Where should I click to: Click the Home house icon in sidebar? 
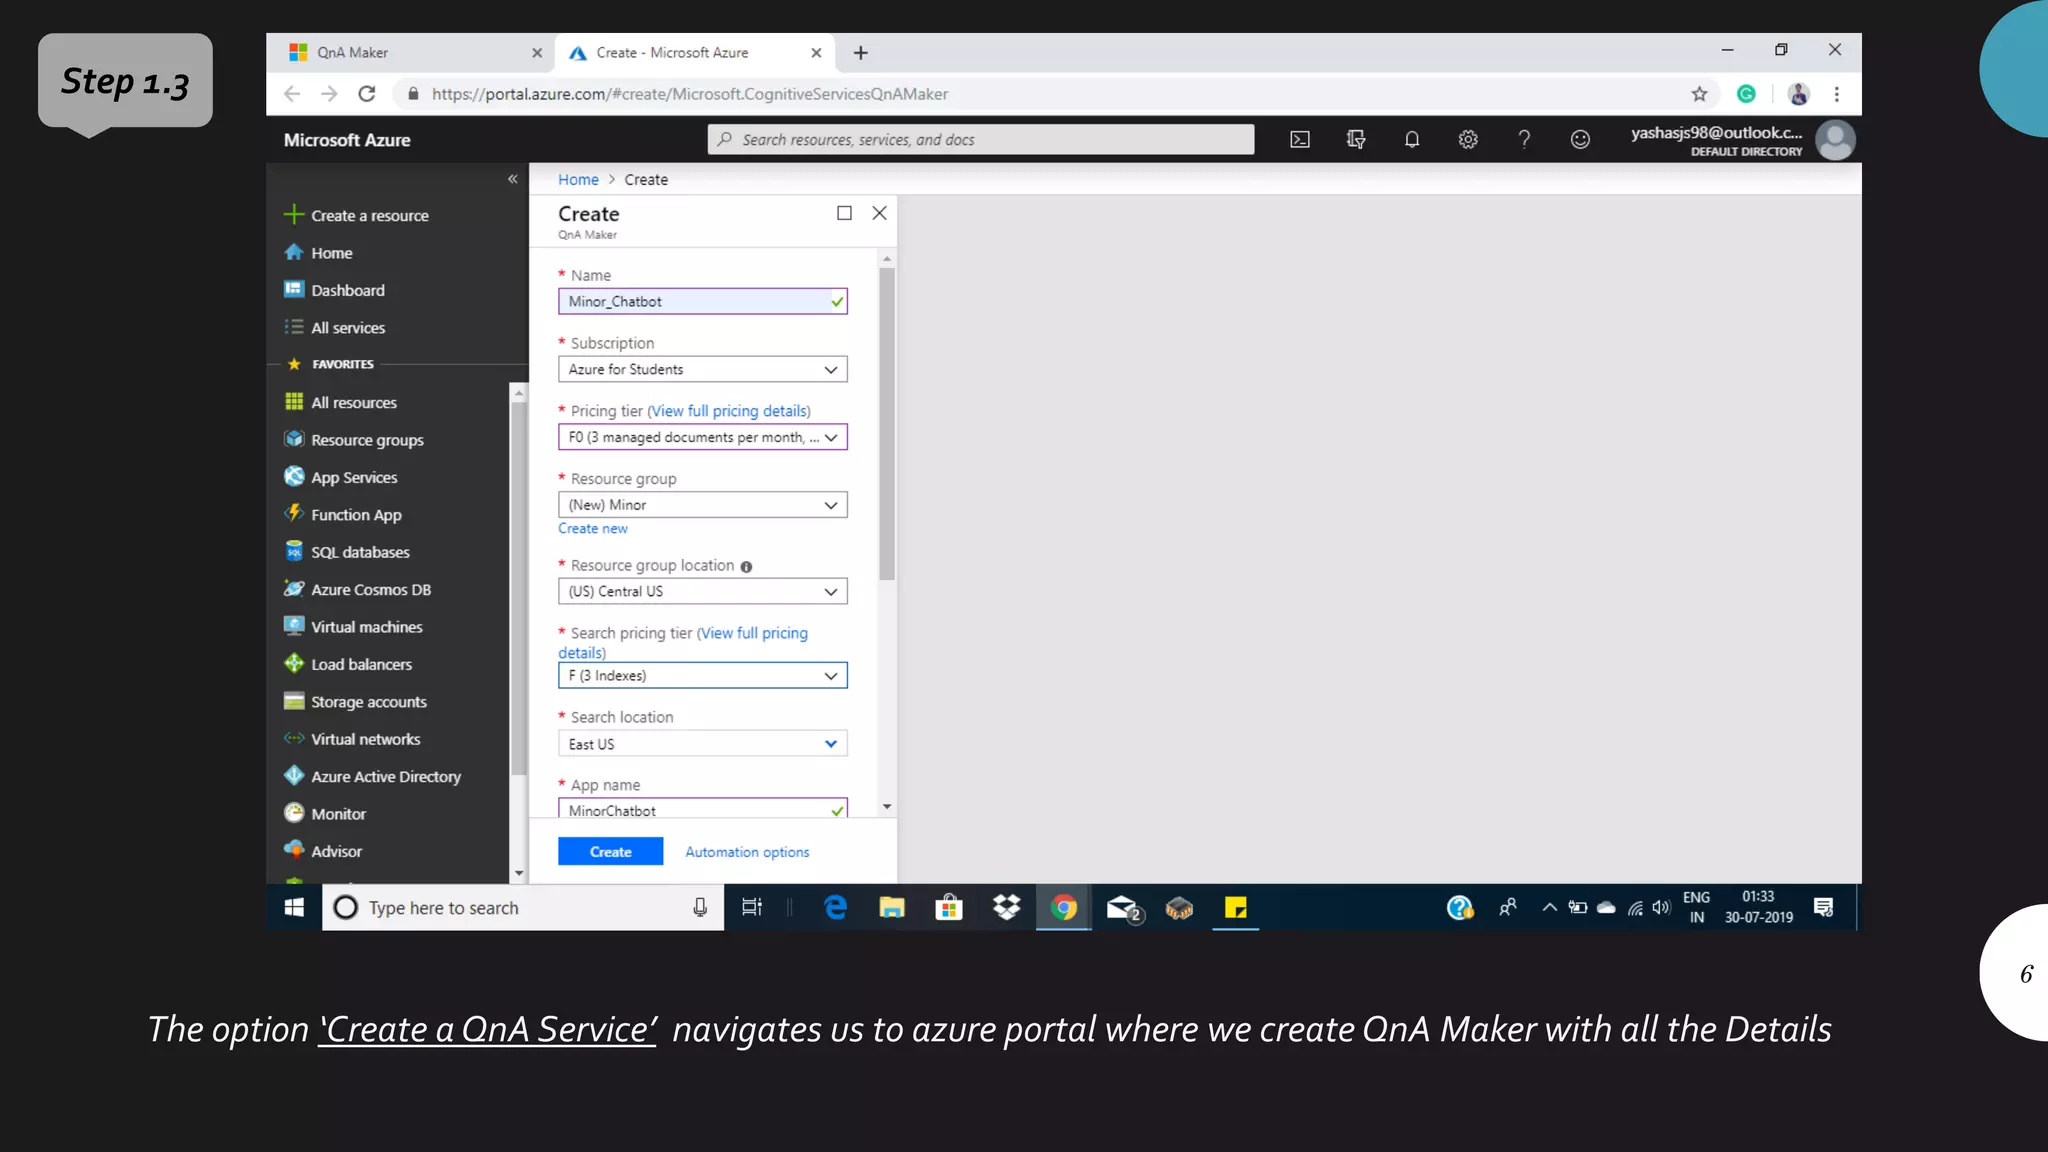[x=294, y=252]
